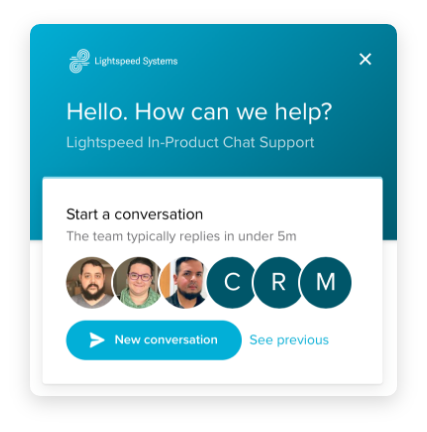Close the chat support widget
The width and height of the screenshot is (427, 432).
click(x=365, y=59)
